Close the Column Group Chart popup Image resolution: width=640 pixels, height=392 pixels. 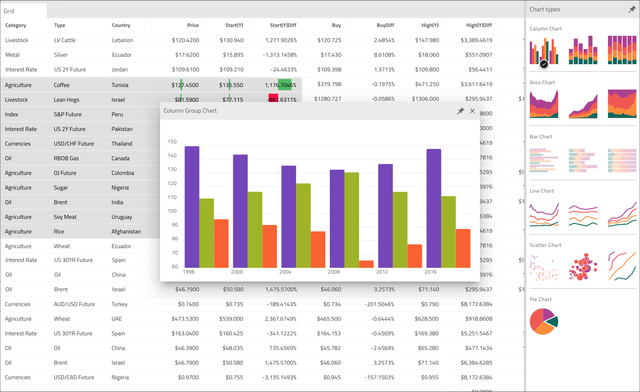click(472, 111)
